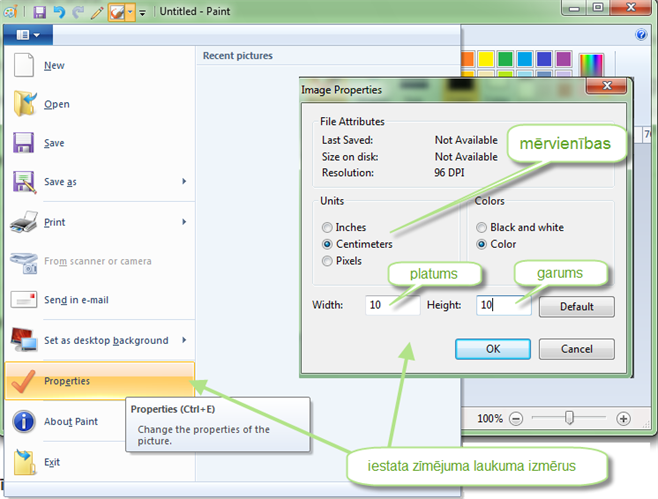Click the Default button
This screenshot has width=658, height=499.
(x=576, y=307)
